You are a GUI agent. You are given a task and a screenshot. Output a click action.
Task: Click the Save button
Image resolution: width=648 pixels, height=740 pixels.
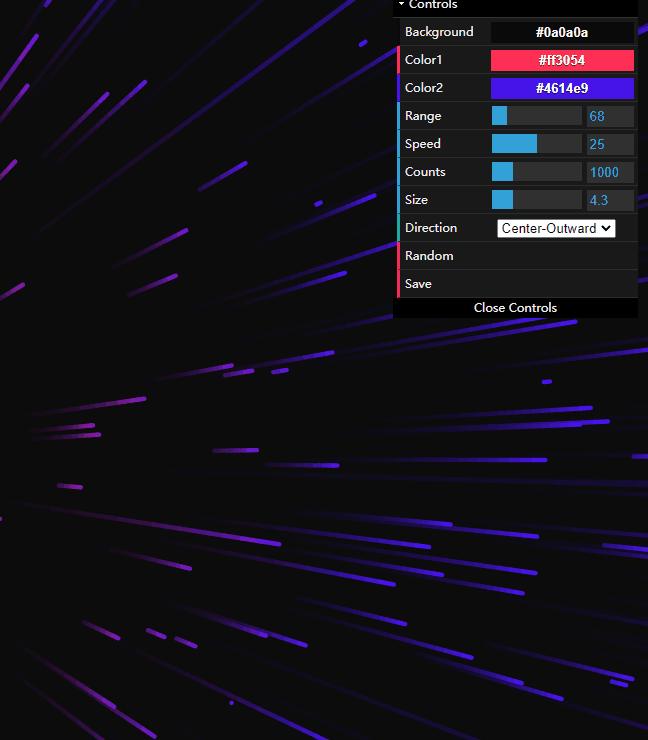(518, 284)
